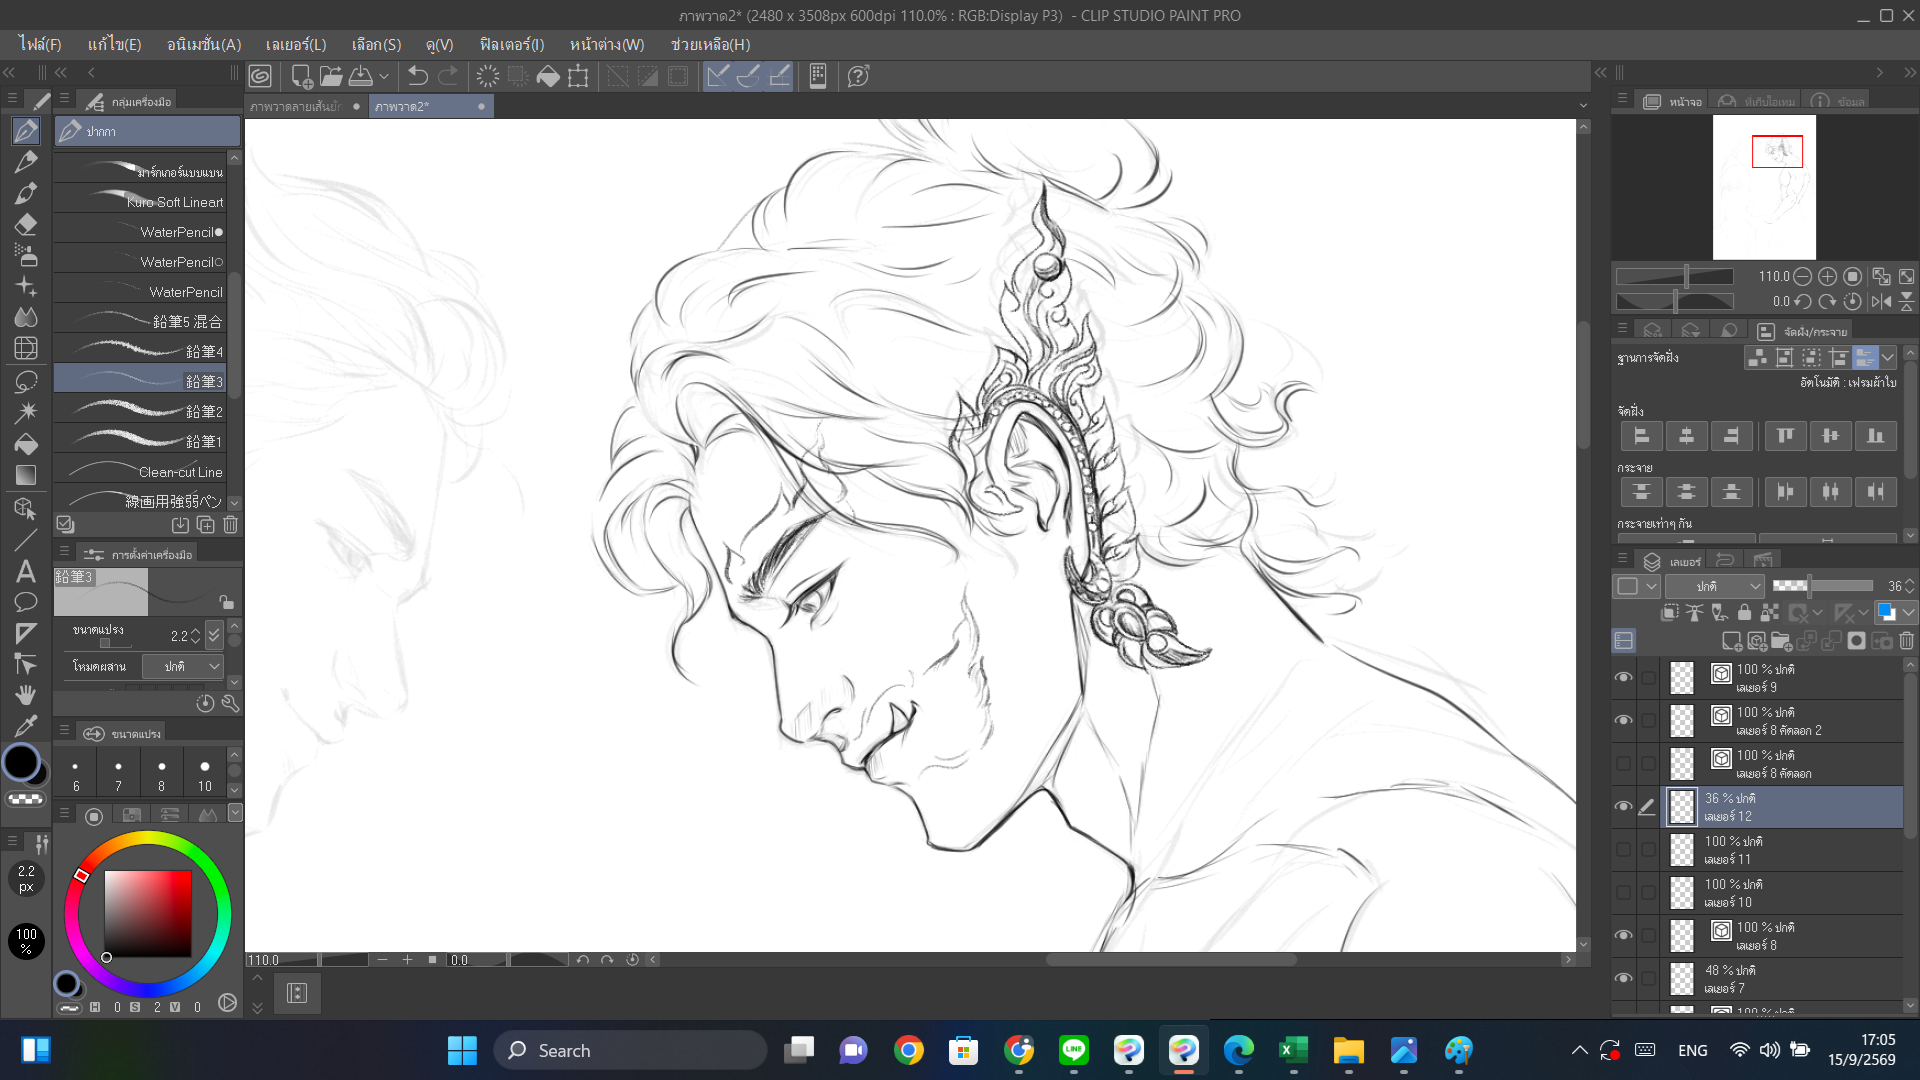Open layer palette color dropdown
This screenshot has height=1080, width=1920.
1909,612
